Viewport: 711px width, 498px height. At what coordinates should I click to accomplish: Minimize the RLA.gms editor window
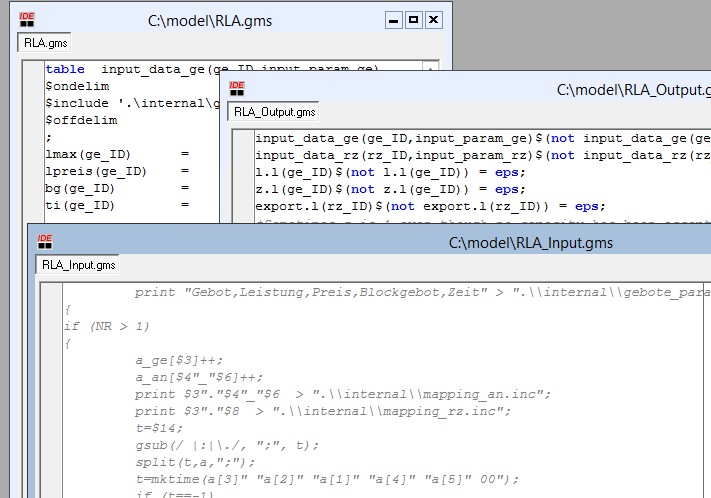394,19
